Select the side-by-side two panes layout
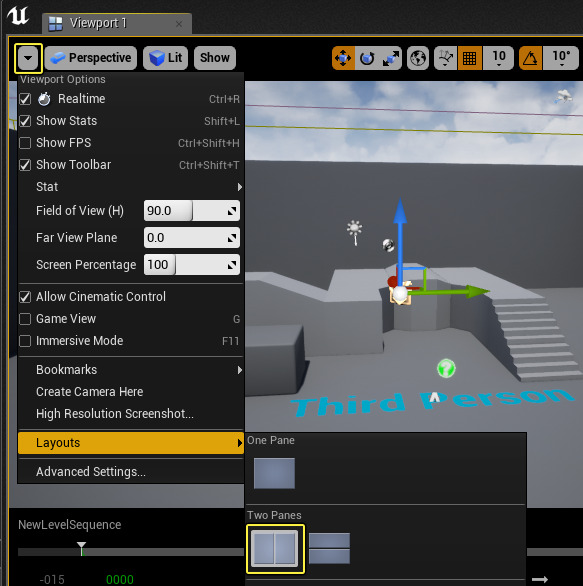 coord(275,549)
